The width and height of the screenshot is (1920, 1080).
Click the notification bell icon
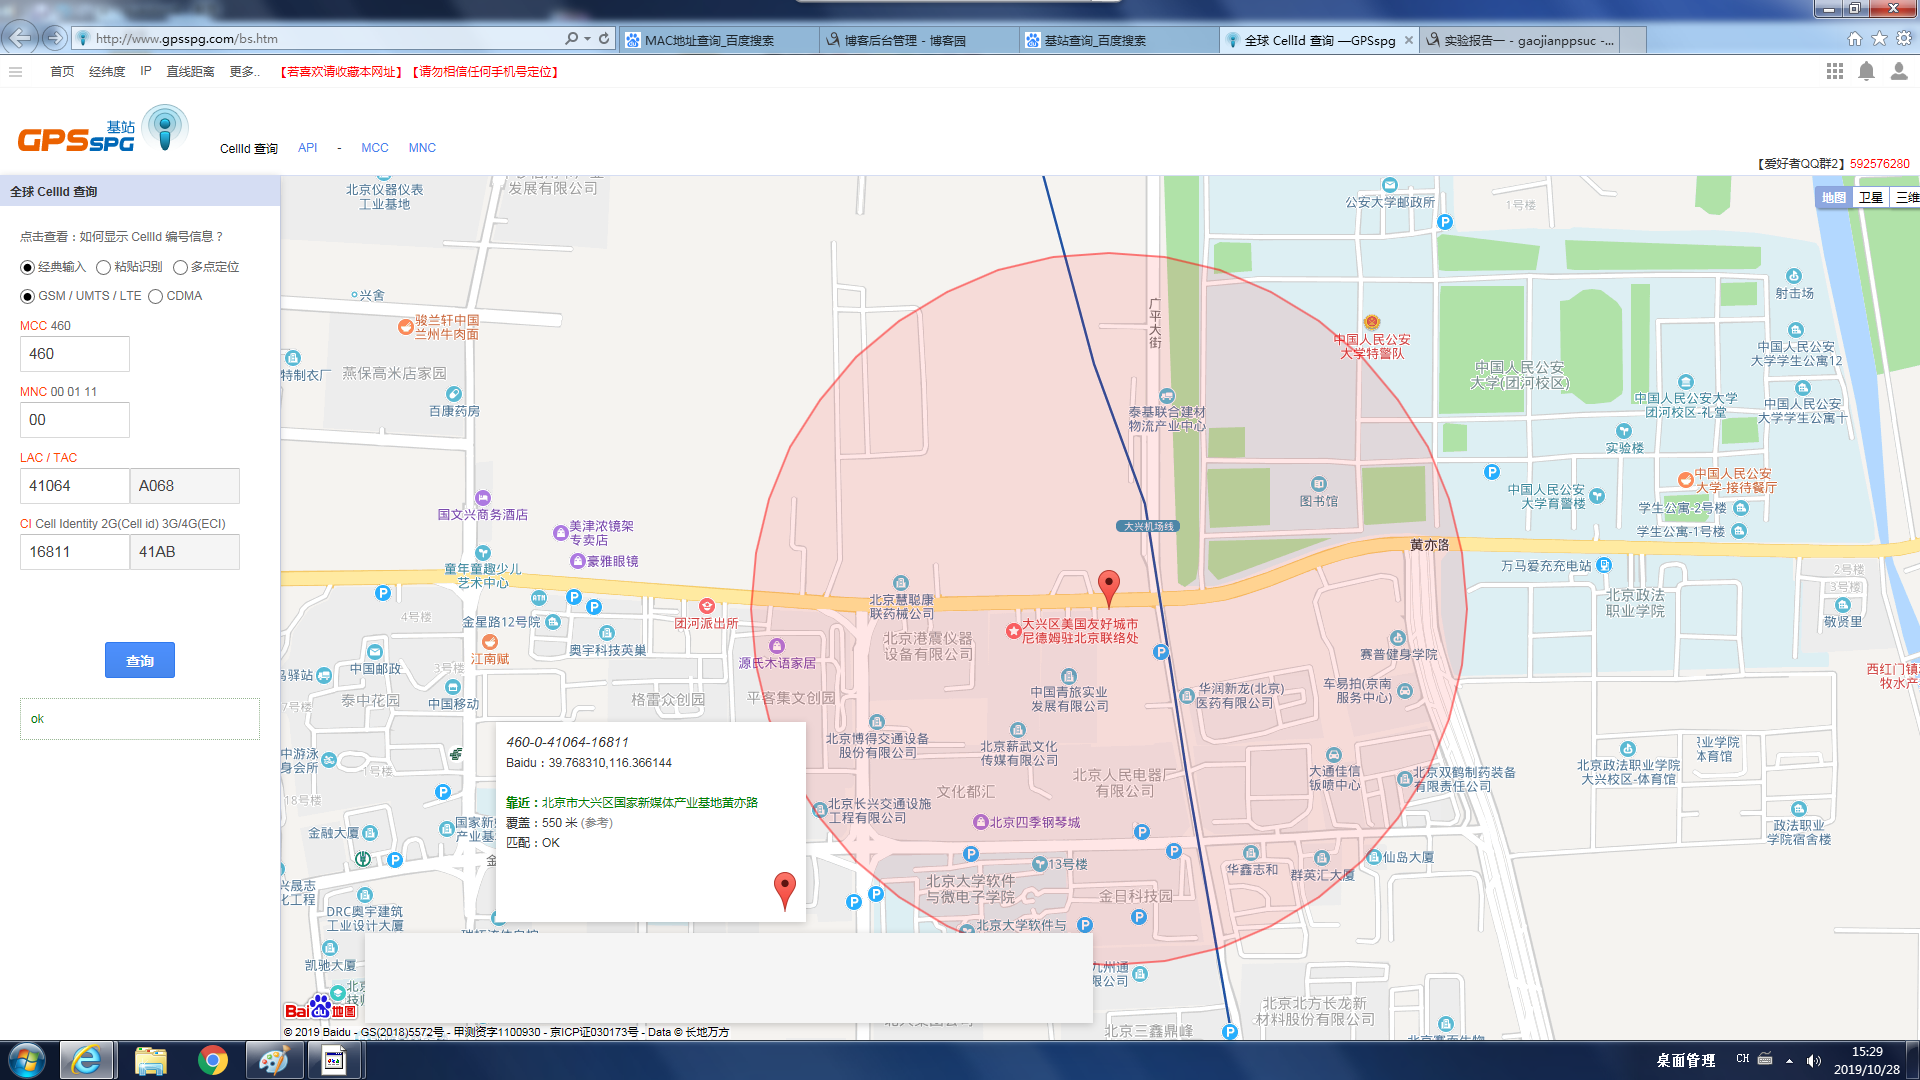point(1866,71)
